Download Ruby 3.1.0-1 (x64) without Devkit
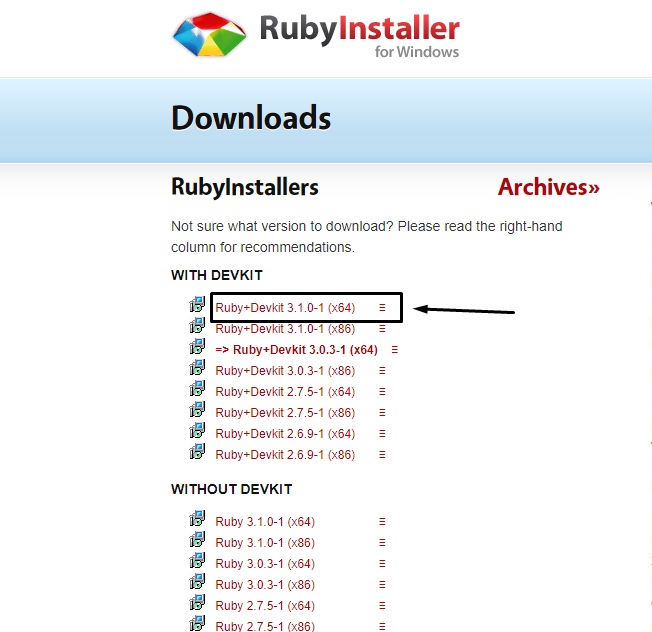652x632 pixels. tap(265, 522)
